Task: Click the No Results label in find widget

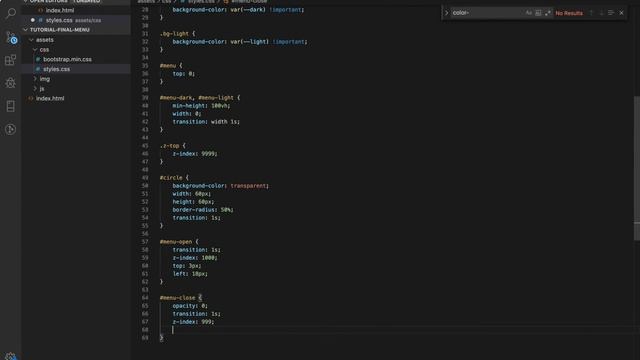Action: pyautogui.click(x=569, y=13)
